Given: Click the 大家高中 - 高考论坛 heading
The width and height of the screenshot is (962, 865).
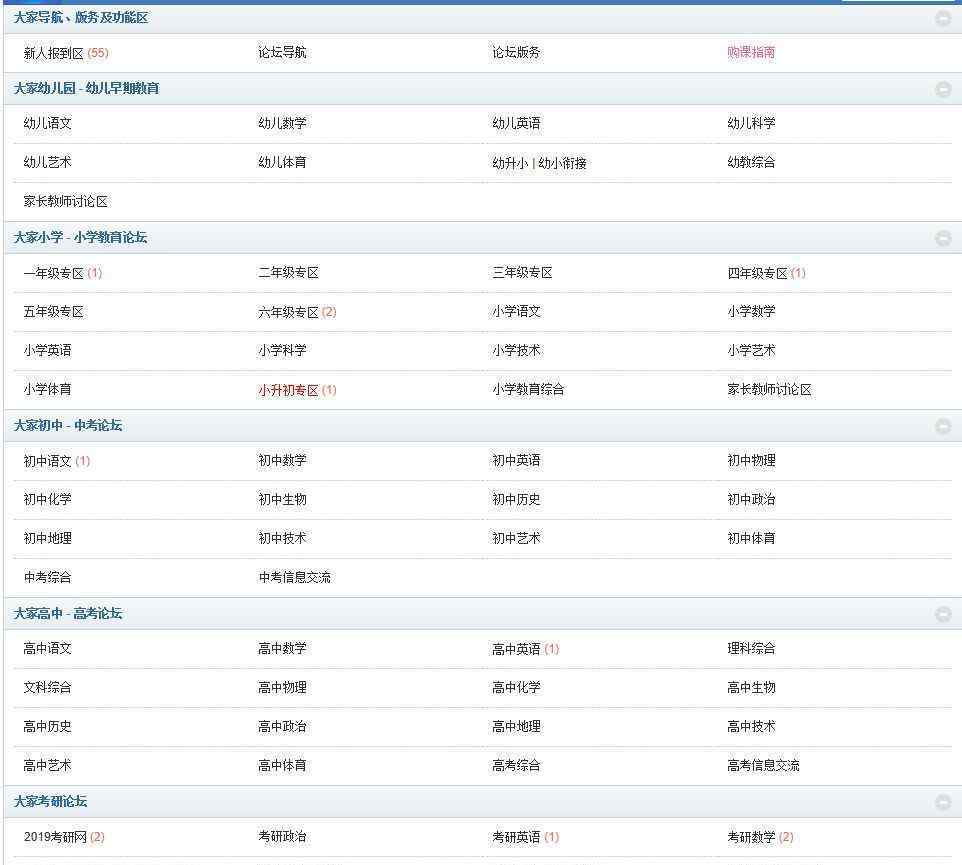Looking at the screenshot, I should (x=68, y=614).
